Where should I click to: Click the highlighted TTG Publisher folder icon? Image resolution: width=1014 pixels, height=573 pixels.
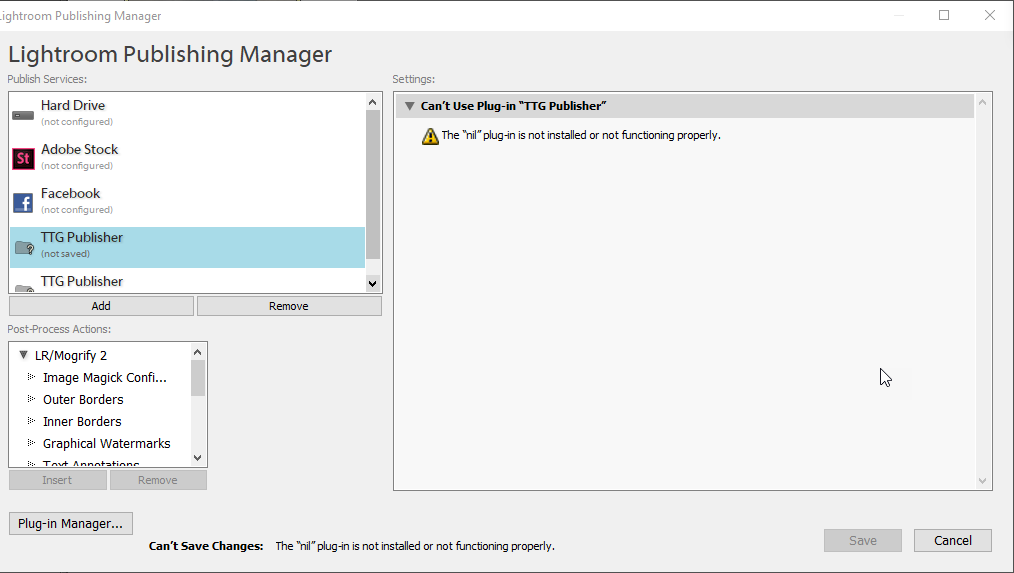pyautogui.click(x=24, y=247)
